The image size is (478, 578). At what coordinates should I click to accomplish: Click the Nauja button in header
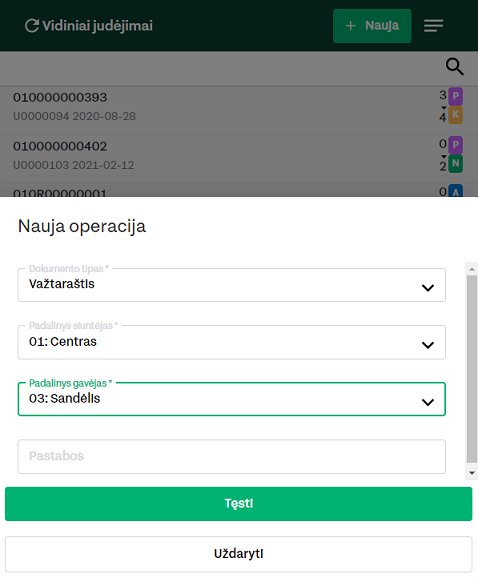372,26
